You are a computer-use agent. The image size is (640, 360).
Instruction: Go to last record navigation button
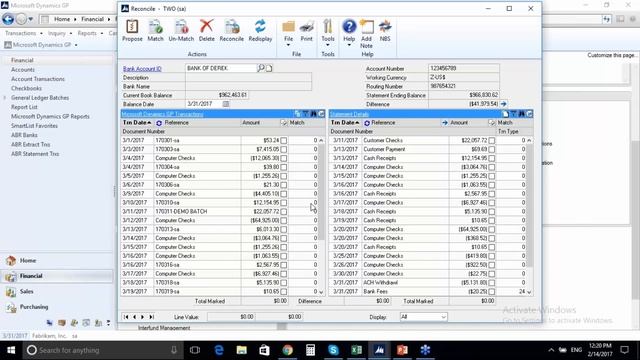click(151, 317)
